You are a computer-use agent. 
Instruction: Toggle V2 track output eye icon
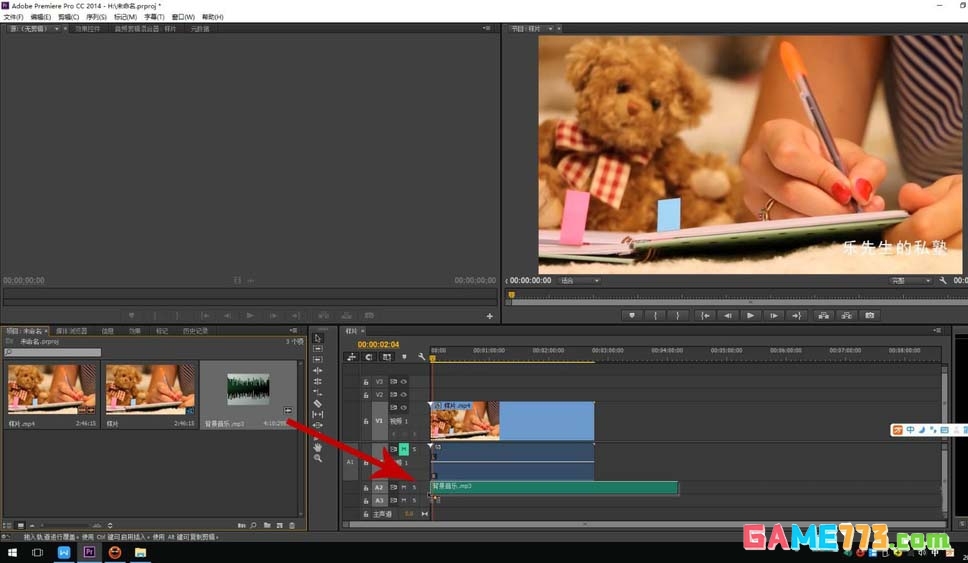[404, 394]
